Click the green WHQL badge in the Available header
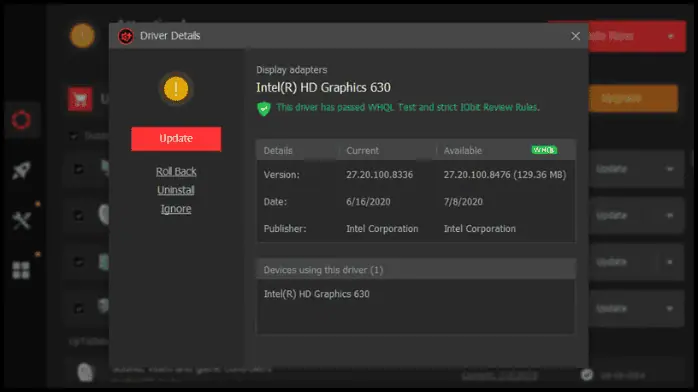Image resolution: width=698 pixels, height=392 pixels. tap(544, 150)
